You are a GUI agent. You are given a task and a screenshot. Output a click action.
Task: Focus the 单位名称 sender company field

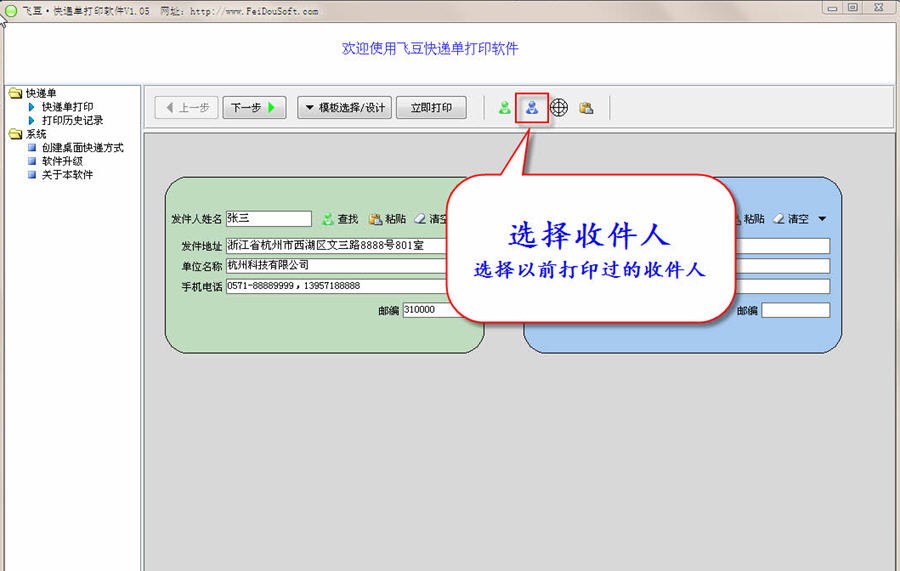338,266
